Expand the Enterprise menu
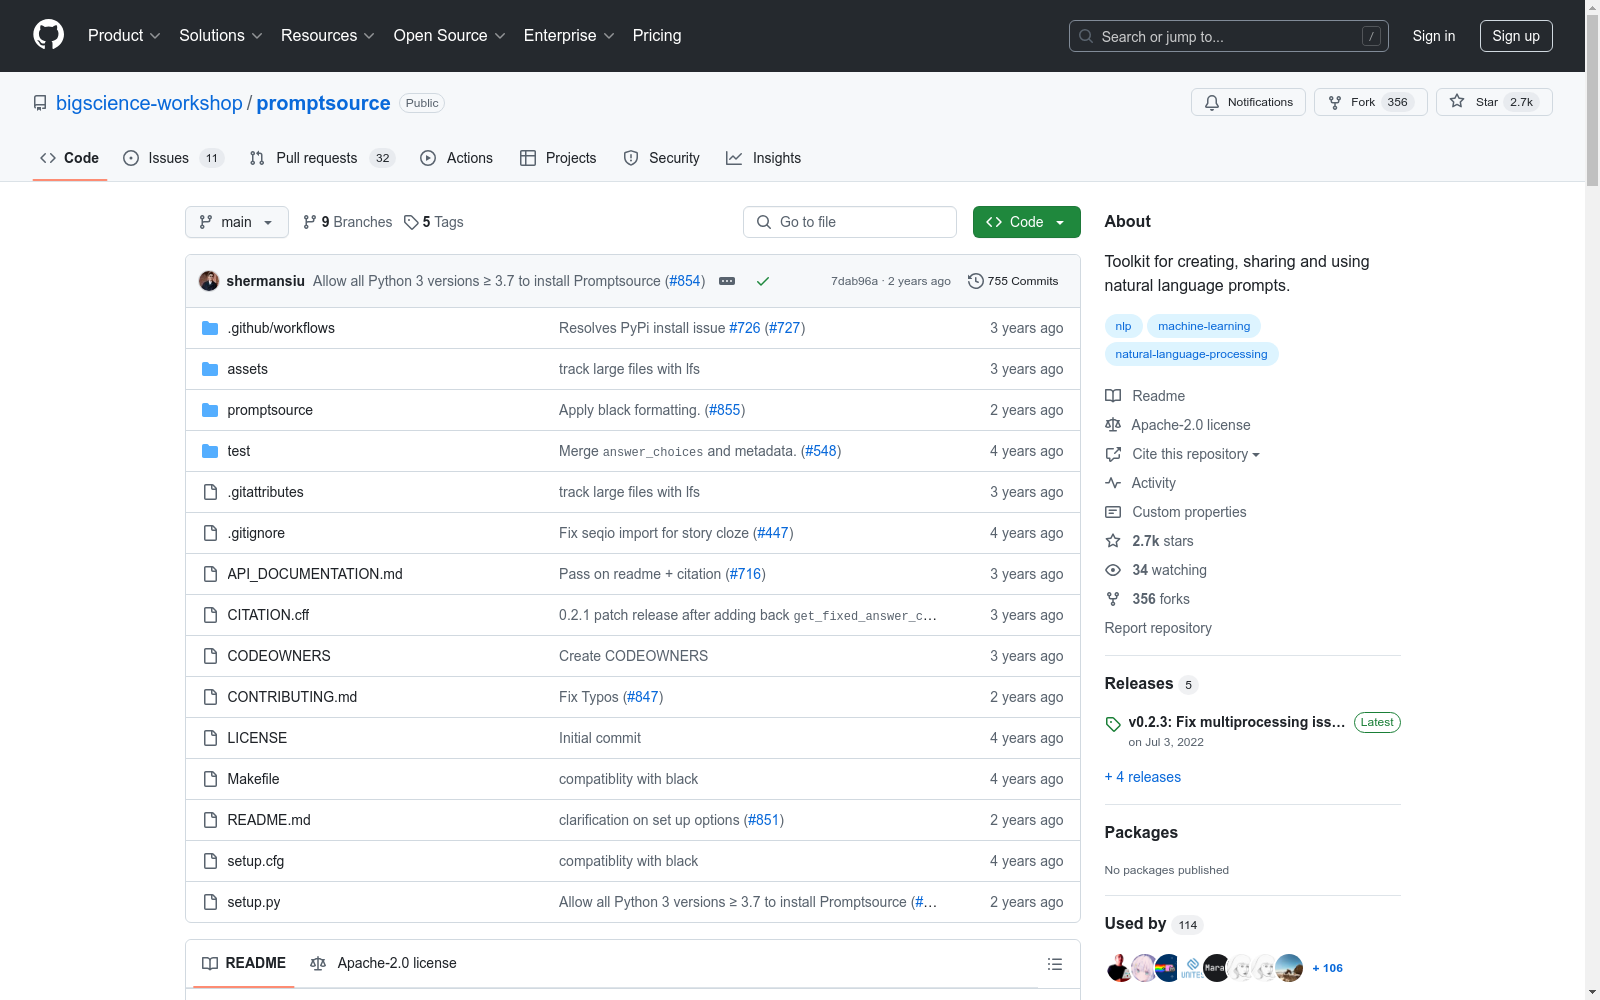Screen dimensions: 1600x1000 [x=569, y=35]
